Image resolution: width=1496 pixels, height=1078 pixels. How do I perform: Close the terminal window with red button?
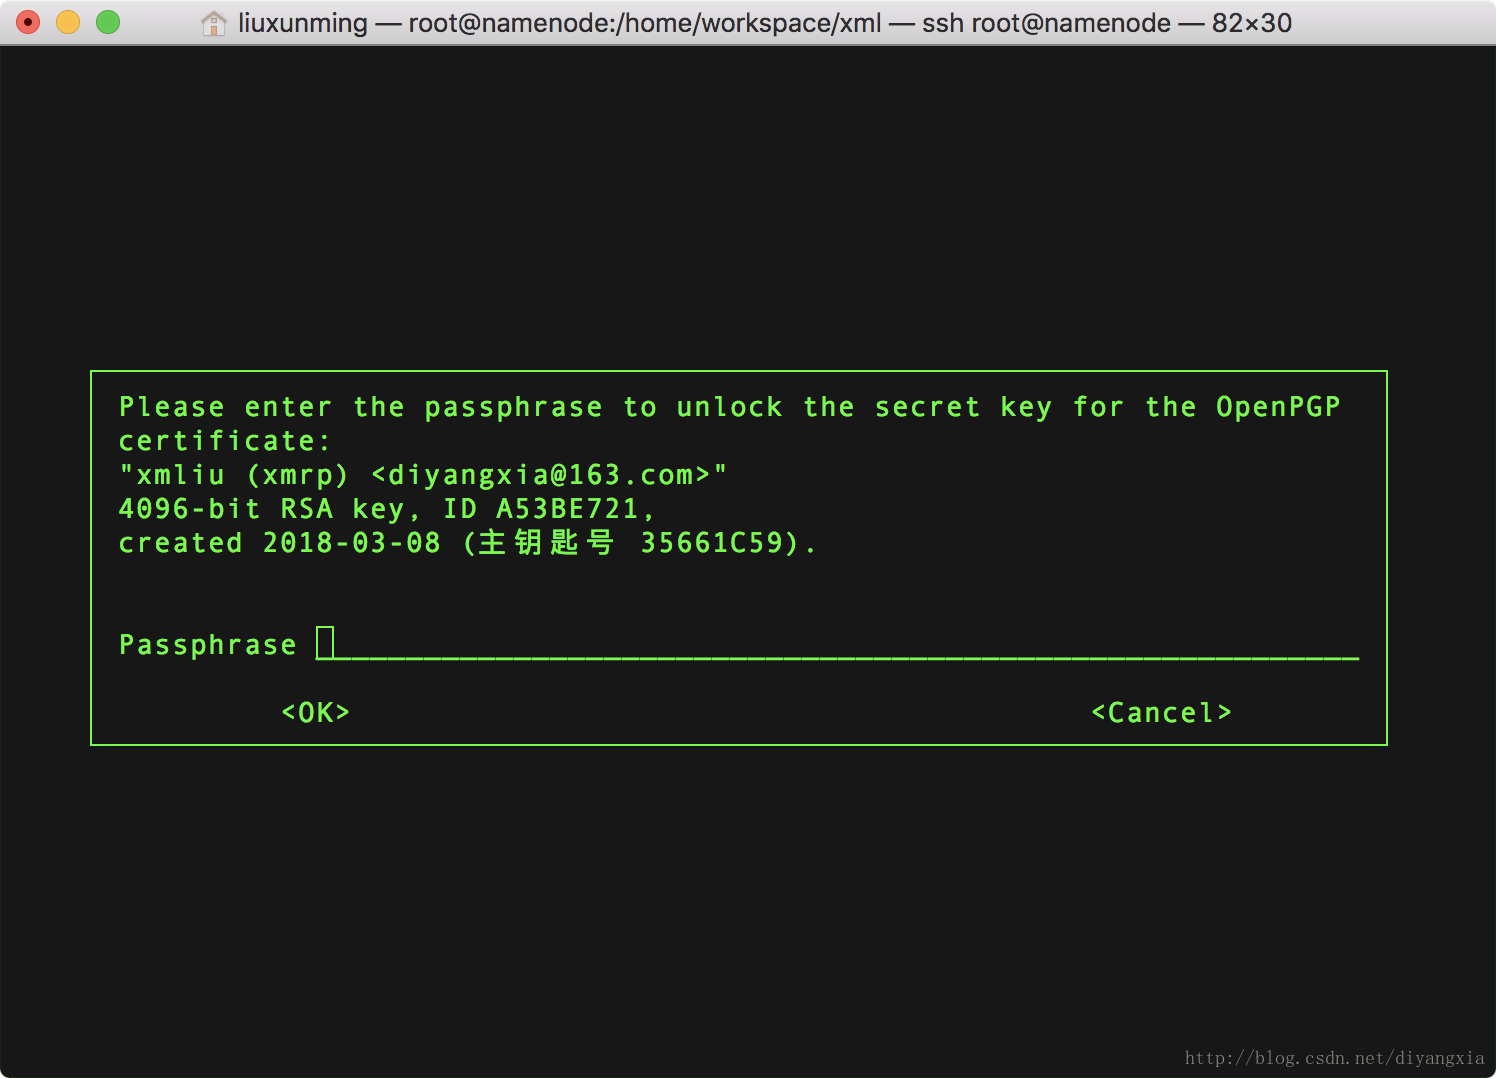[x=29, y=22]
